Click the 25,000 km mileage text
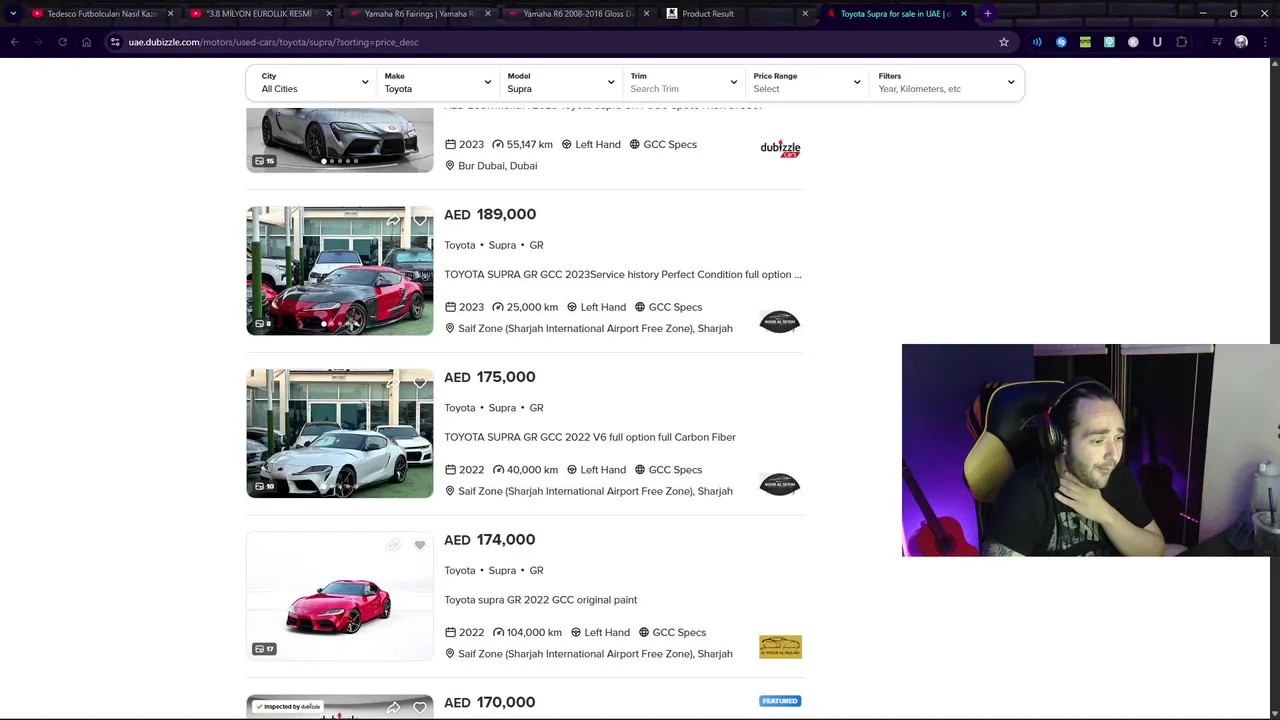 532,307
